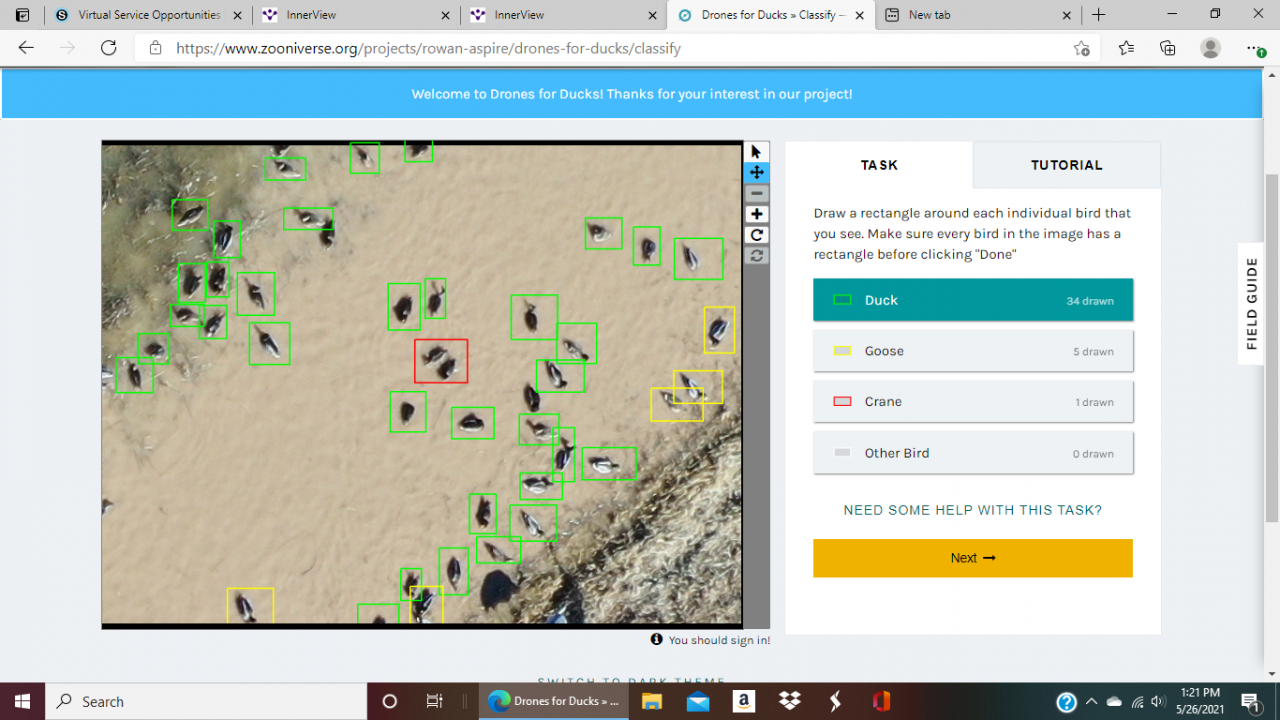Screen dimensions: 1280x720
Task: Open Drones for Ducks taskbar window
Action: (x=555, y=701)
